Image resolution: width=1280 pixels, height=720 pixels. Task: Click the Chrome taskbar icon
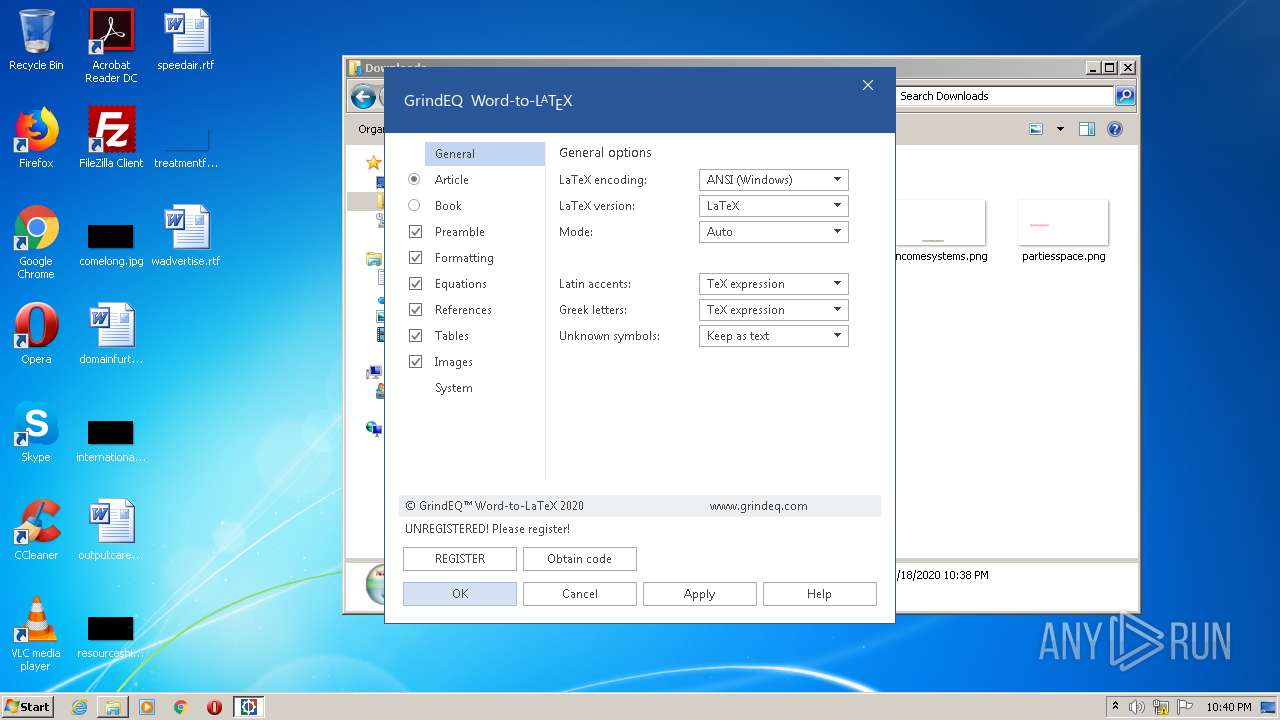[180, 707]
